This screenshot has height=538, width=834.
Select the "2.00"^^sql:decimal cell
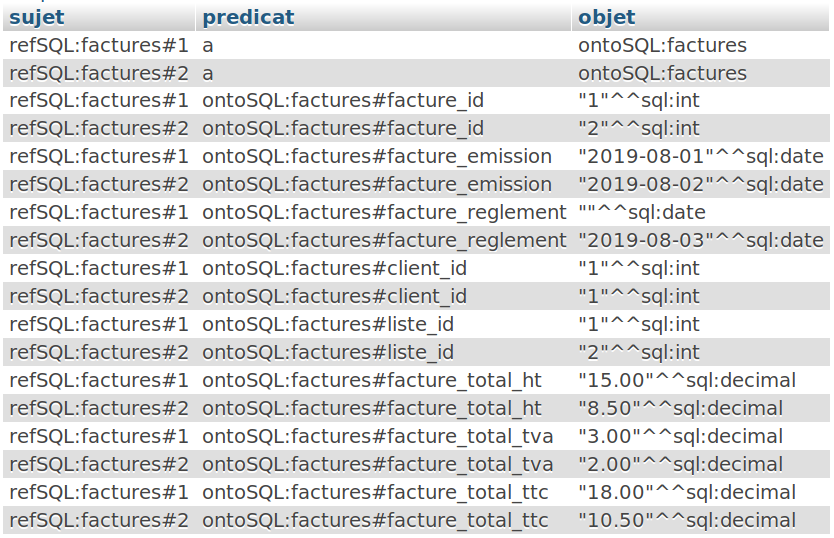pos(680,465)
